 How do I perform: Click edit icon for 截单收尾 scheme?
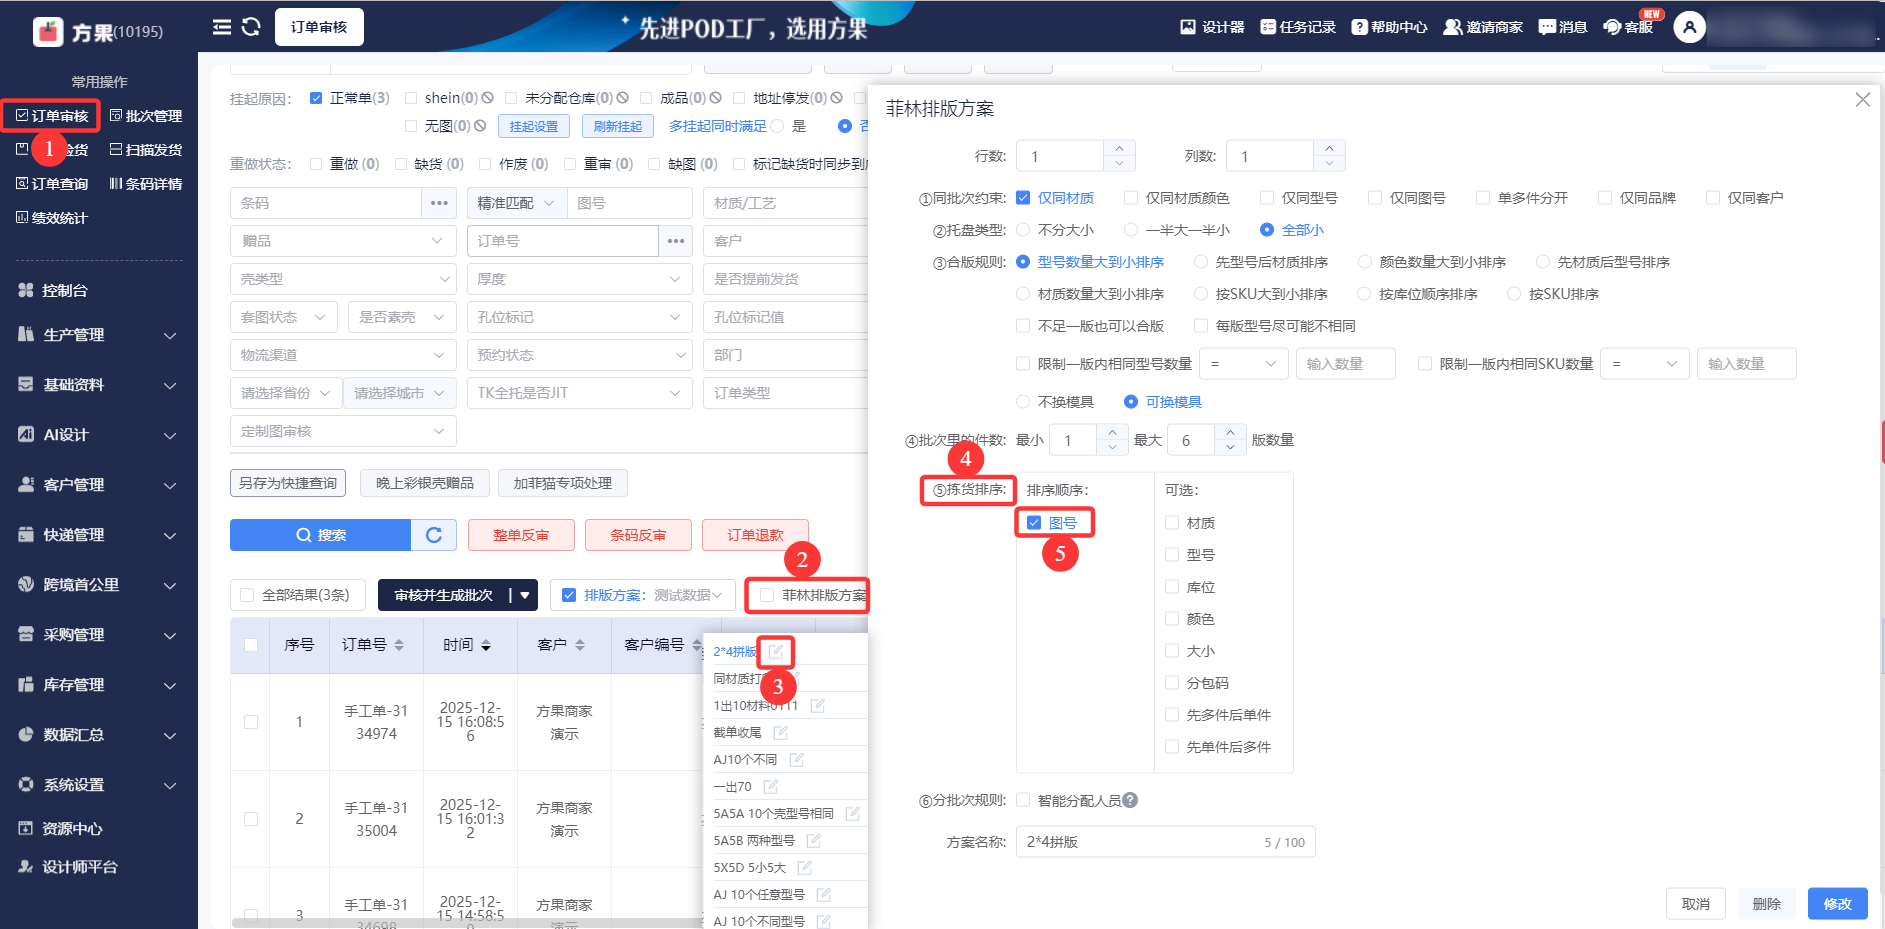tap(781, 733)
